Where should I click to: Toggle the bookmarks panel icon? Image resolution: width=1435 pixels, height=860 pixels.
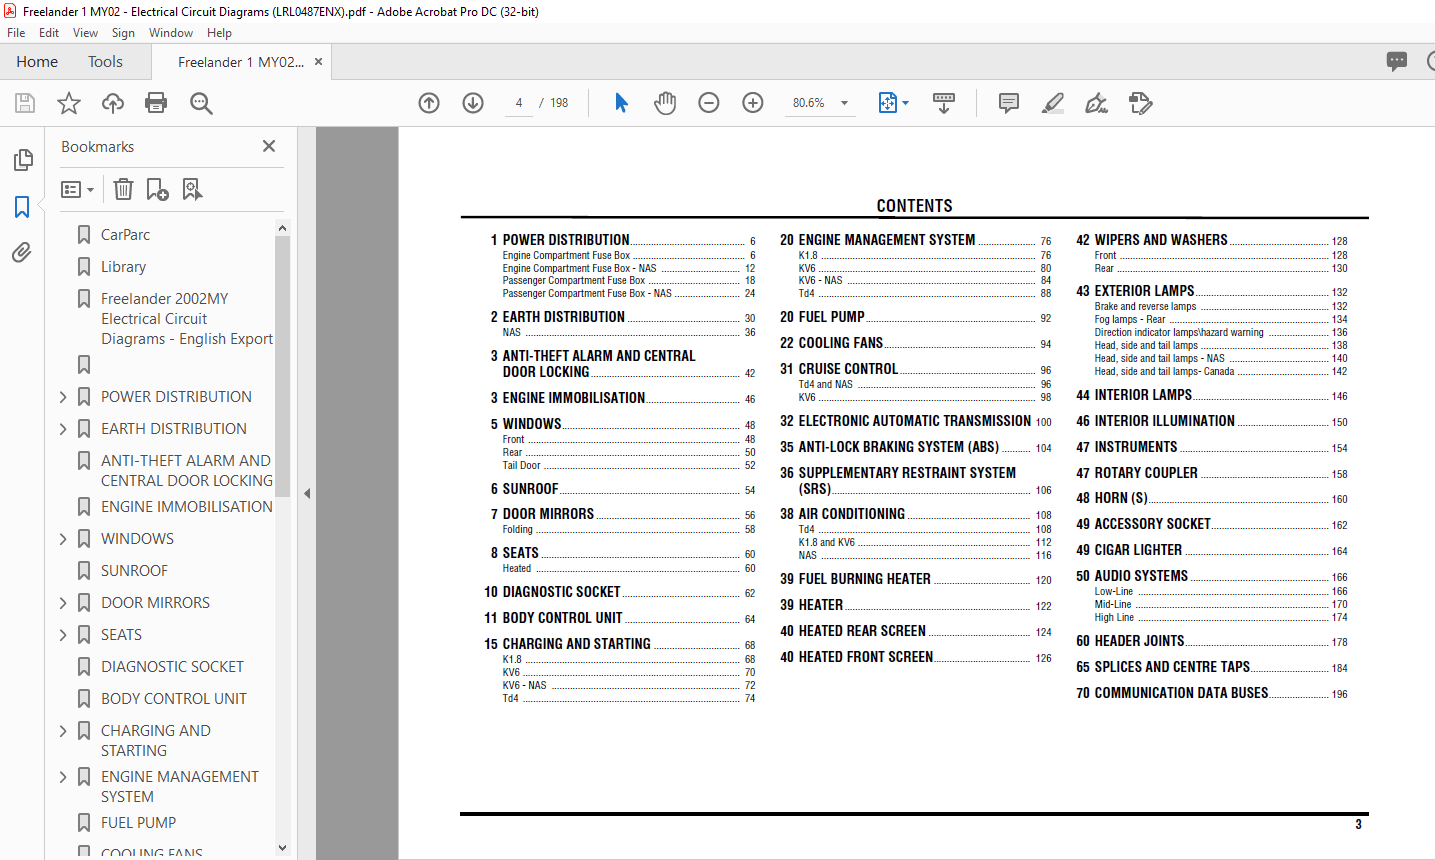tap(22, 207)
